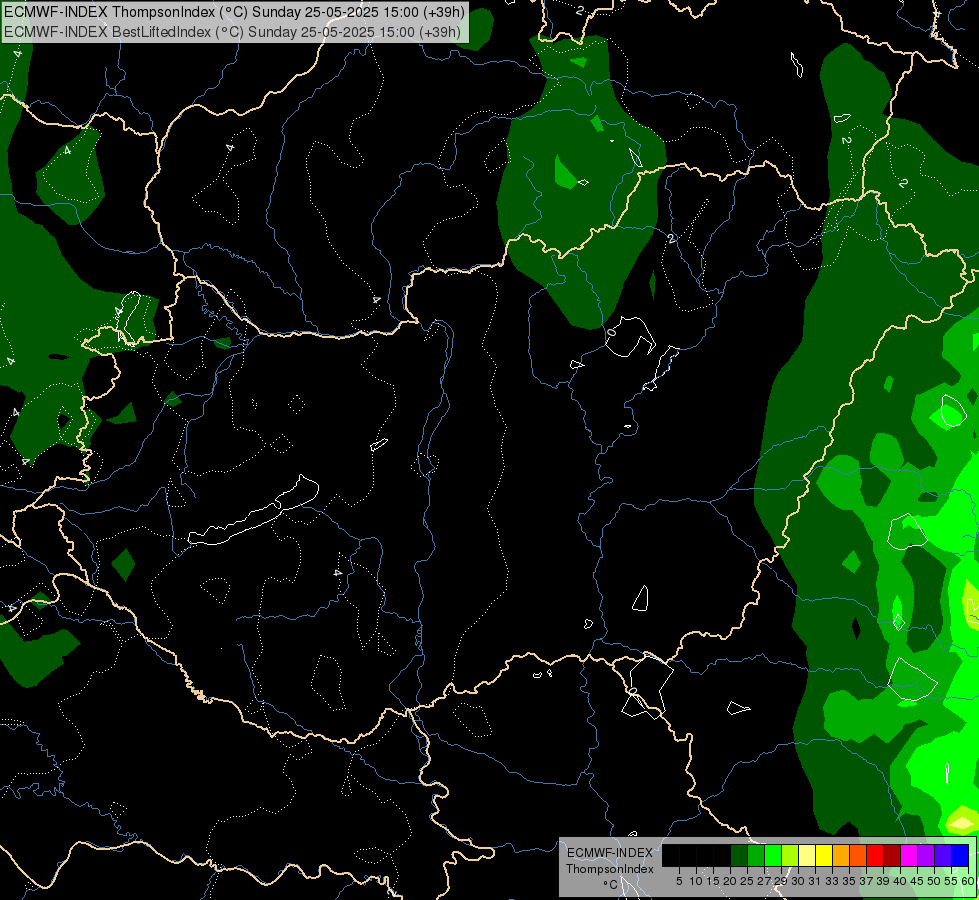Pick the yellow-green 29–30 legend swatch
Viewport: 979px width, 900px height.
coord(790,855)
